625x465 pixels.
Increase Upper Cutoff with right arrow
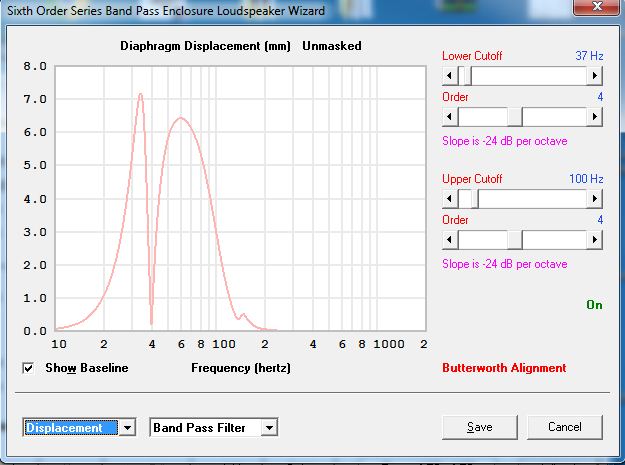pos(595,198)
